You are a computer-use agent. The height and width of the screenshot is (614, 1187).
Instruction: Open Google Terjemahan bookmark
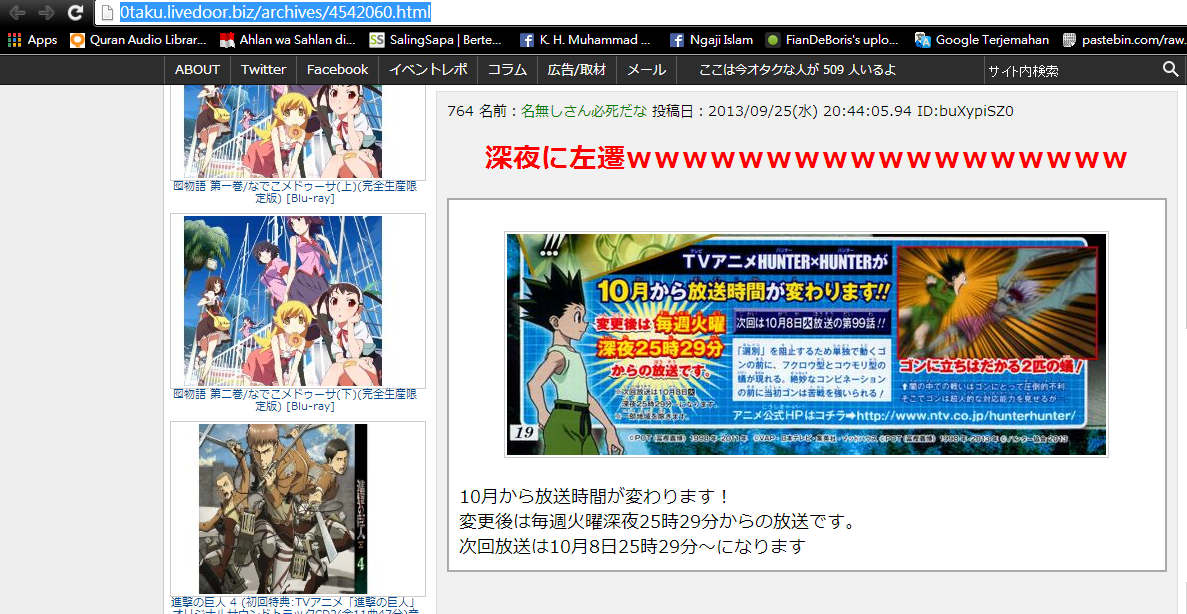982,40
